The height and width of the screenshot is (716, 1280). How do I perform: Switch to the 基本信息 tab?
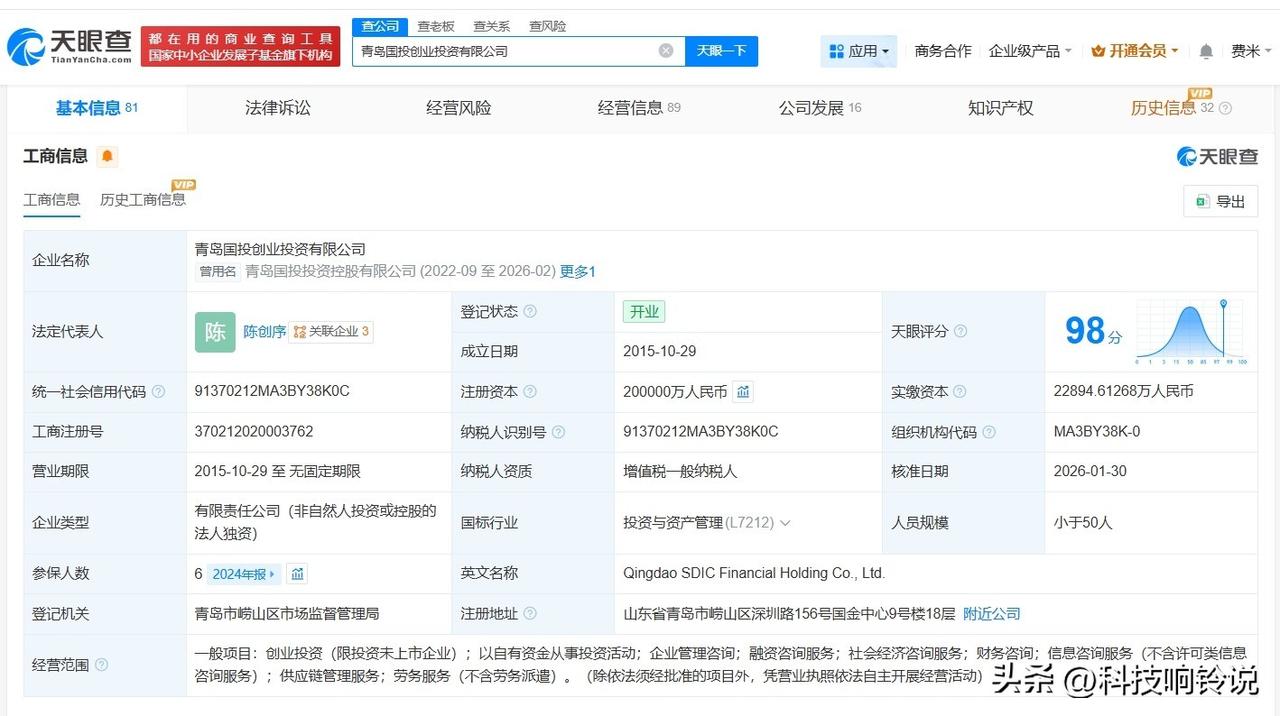[x=96, y=108]
